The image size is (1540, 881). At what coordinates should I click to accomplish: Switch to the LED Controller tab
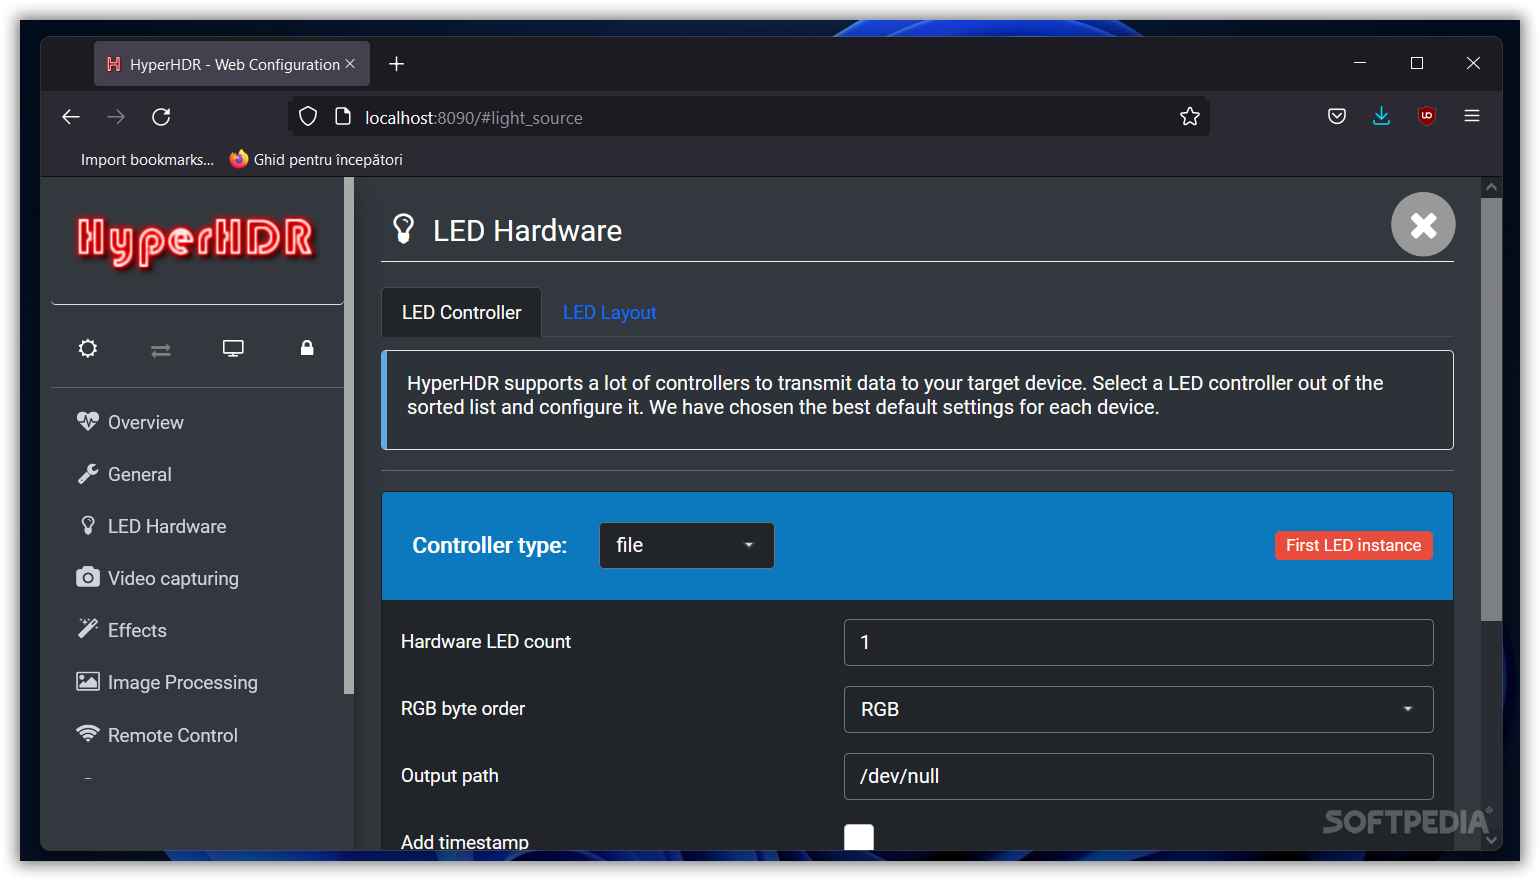462,313
